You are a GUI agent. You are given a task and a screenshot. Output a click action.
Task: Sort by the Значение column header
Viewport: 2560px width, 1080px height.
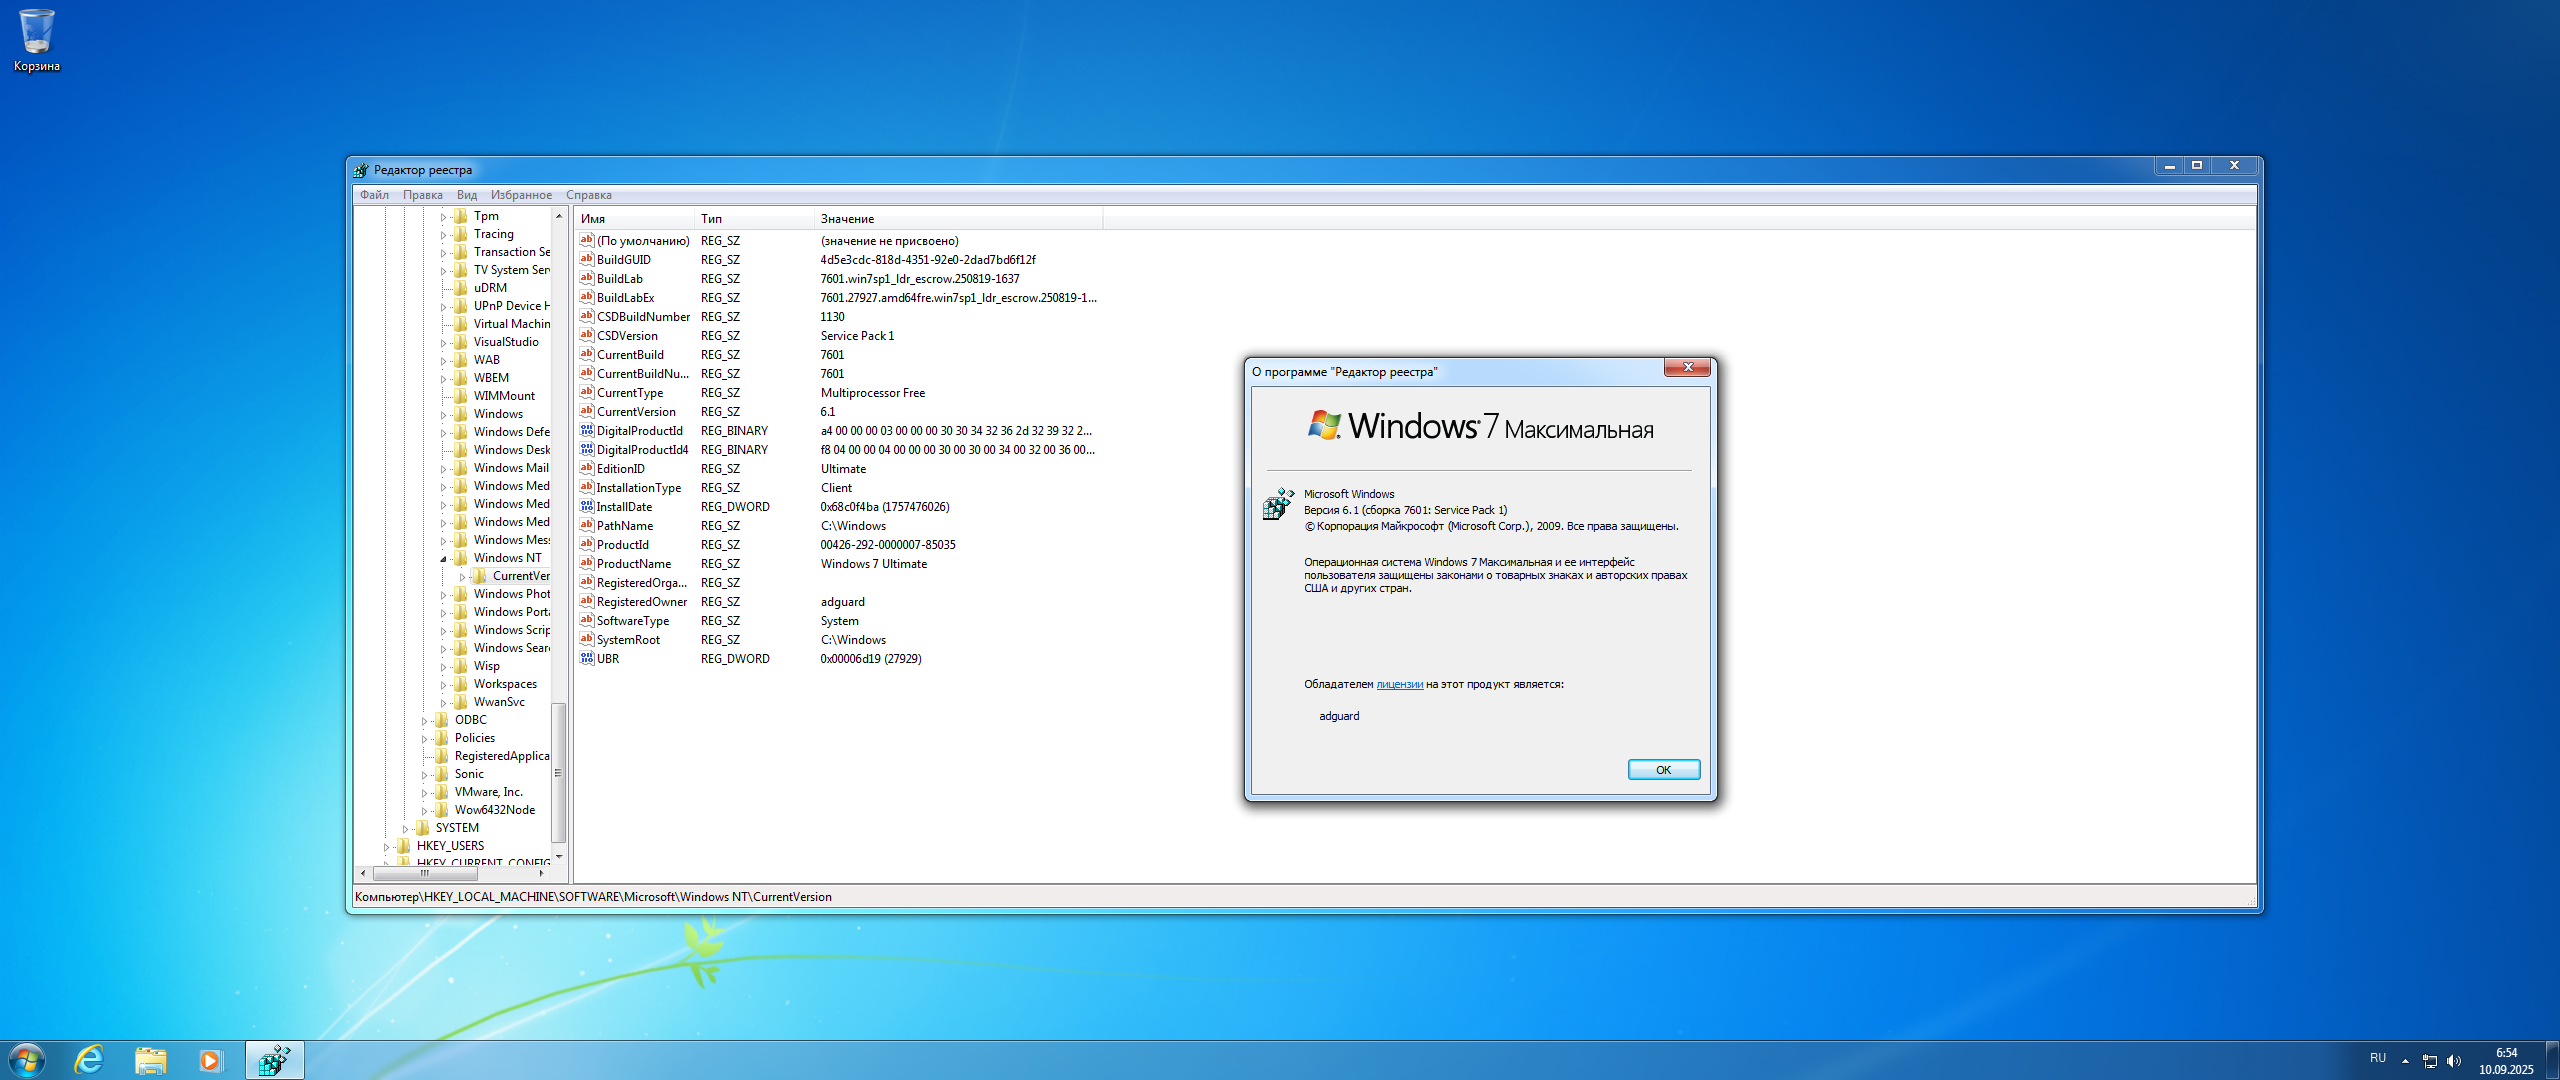coord(959,218)
